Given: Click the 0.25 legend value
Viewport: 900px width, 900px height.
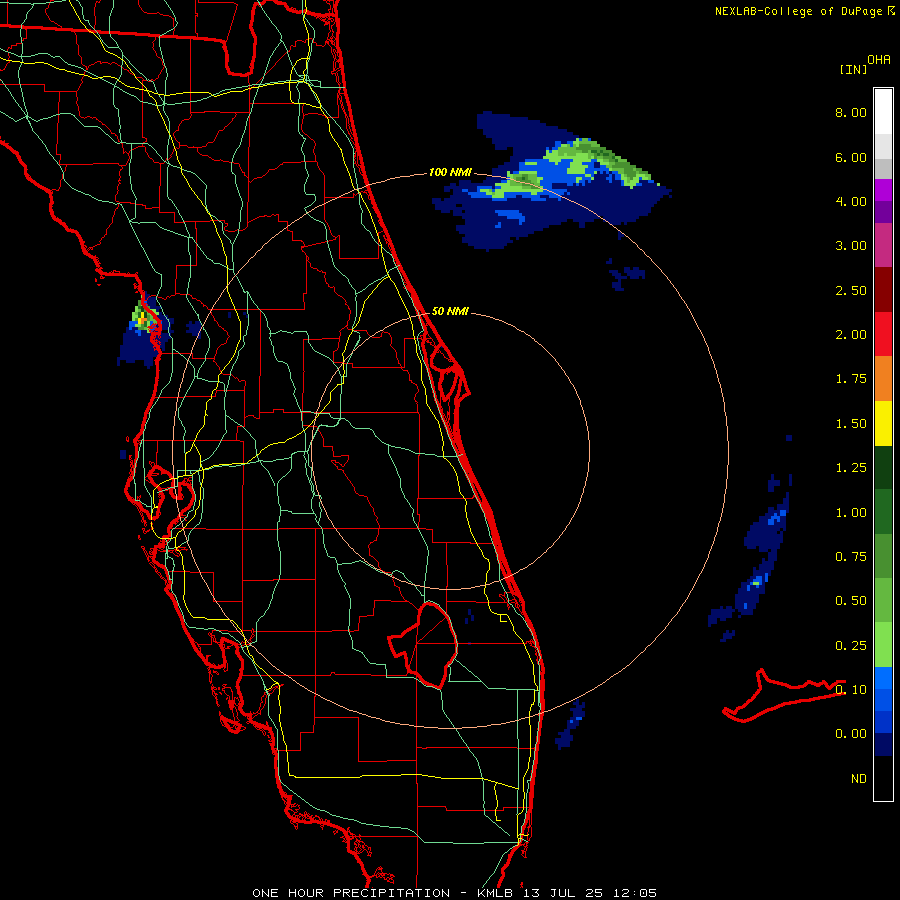Looking at the screenshot, I should point(851,646).
